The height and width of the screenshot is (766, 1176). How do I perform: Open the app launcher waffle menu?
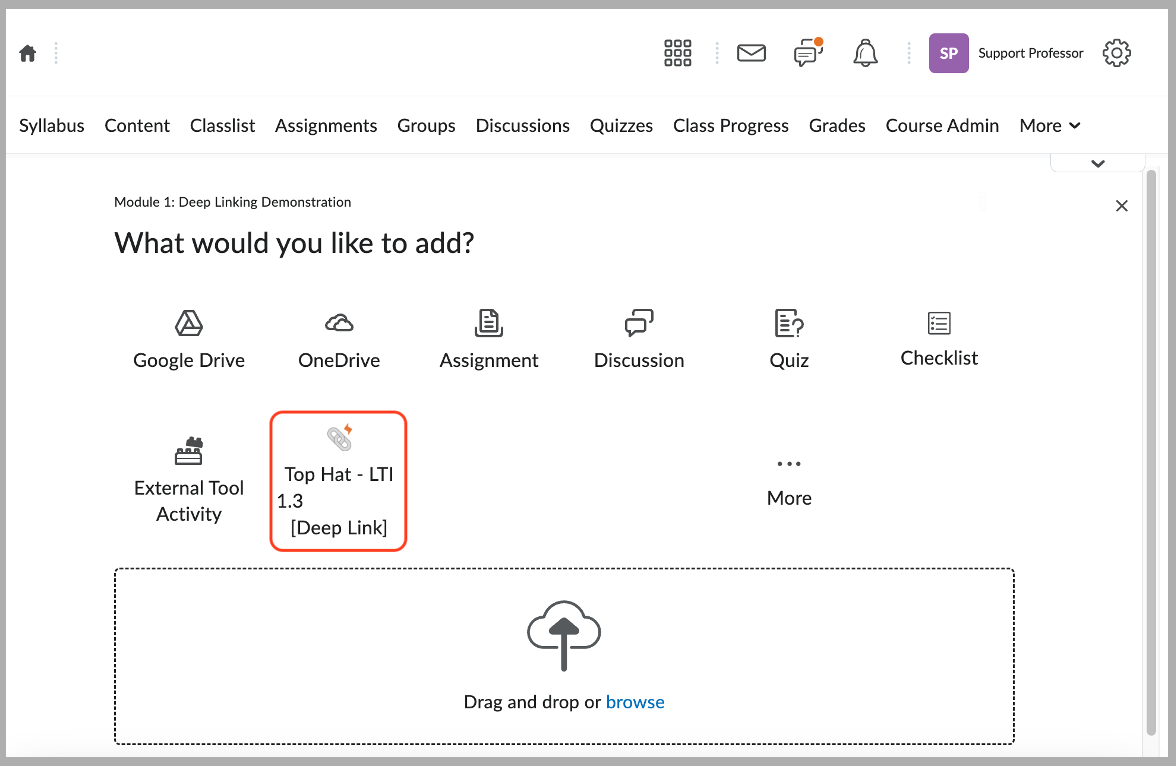678,53
